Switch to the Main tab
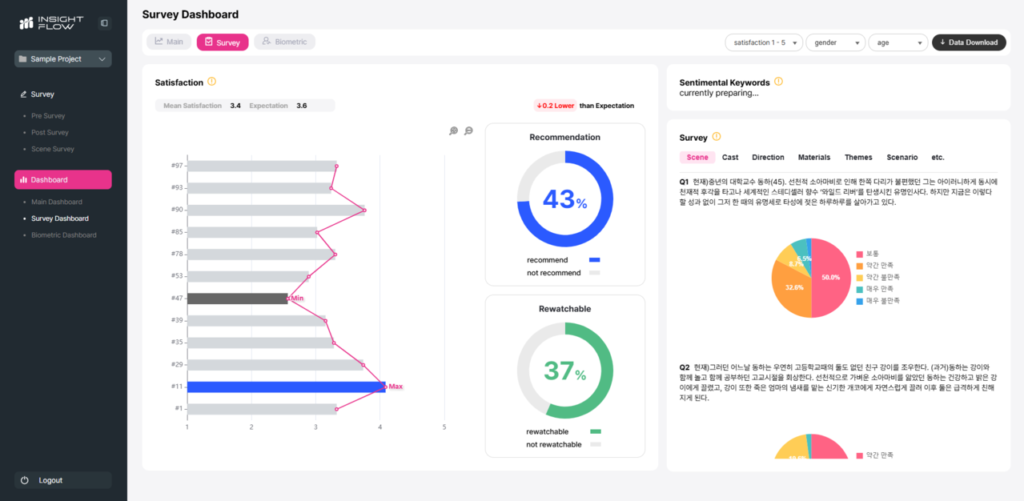Image resolution: width=1024 pixels, height=501 pixels. [x=169, y=42]
